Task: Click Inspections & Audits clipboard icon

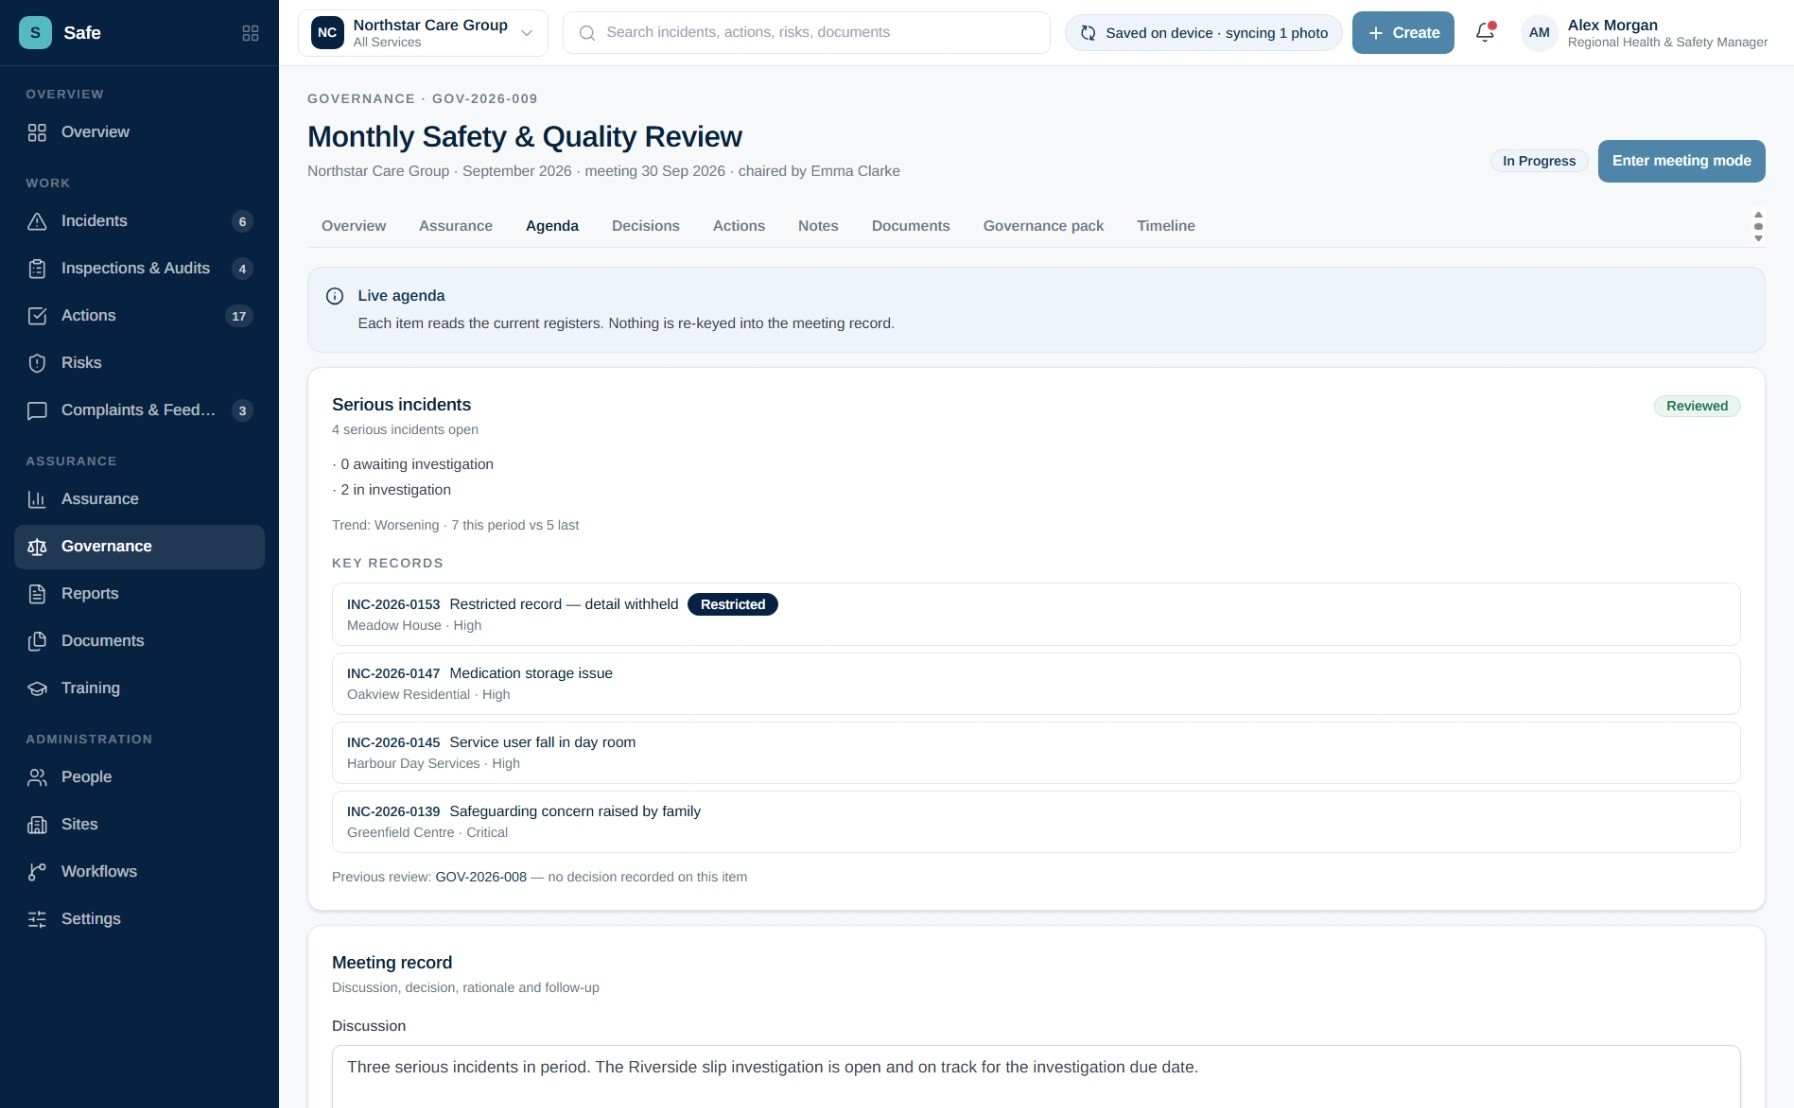Action: tap(37, 269)
